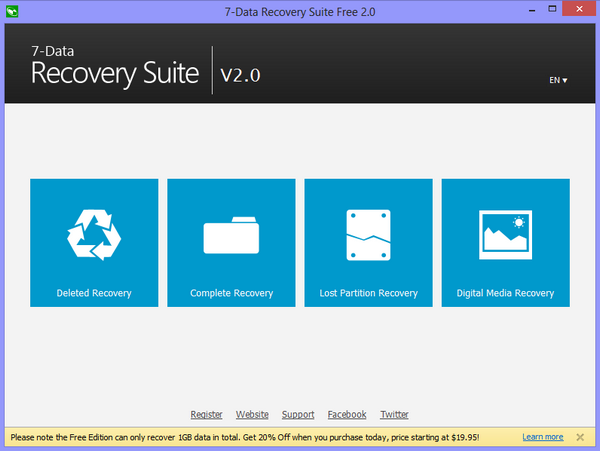The image size is (600, 451).
Task: Click the 'Please note the Free Edition' notice text
Action: tap(245, 437)
